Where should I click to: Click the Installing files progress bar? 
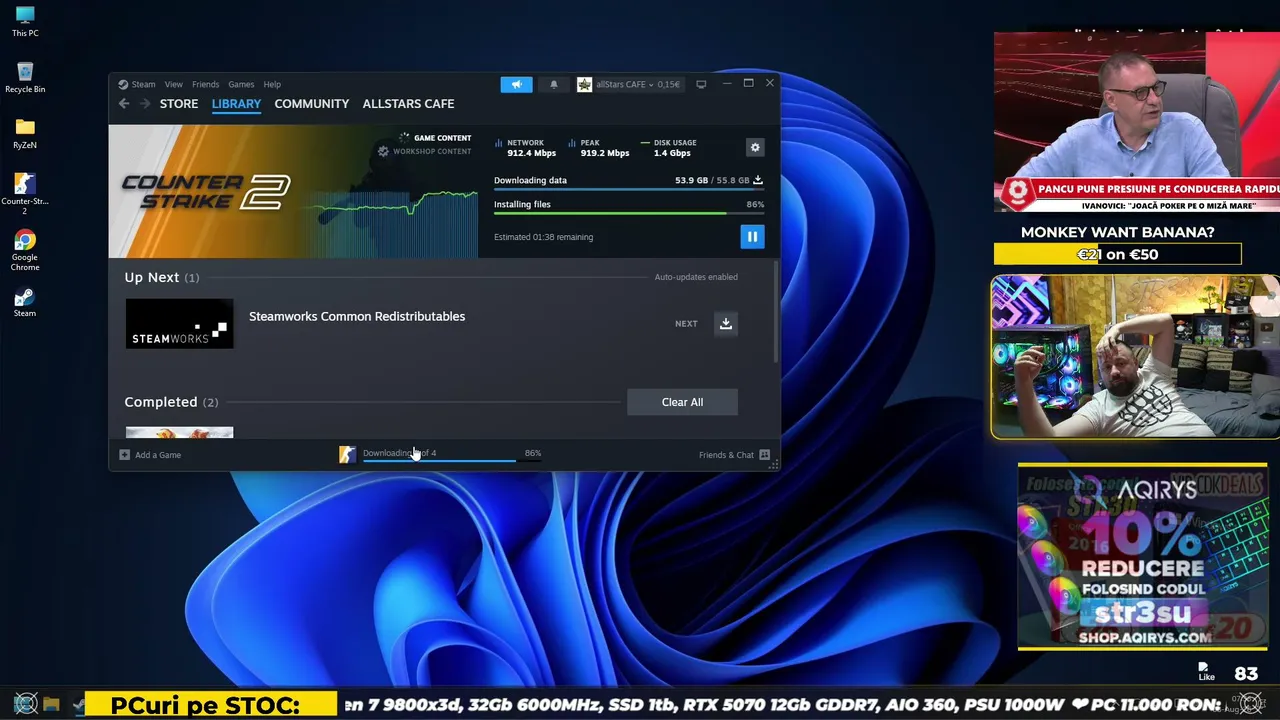(x=629, y=213)
